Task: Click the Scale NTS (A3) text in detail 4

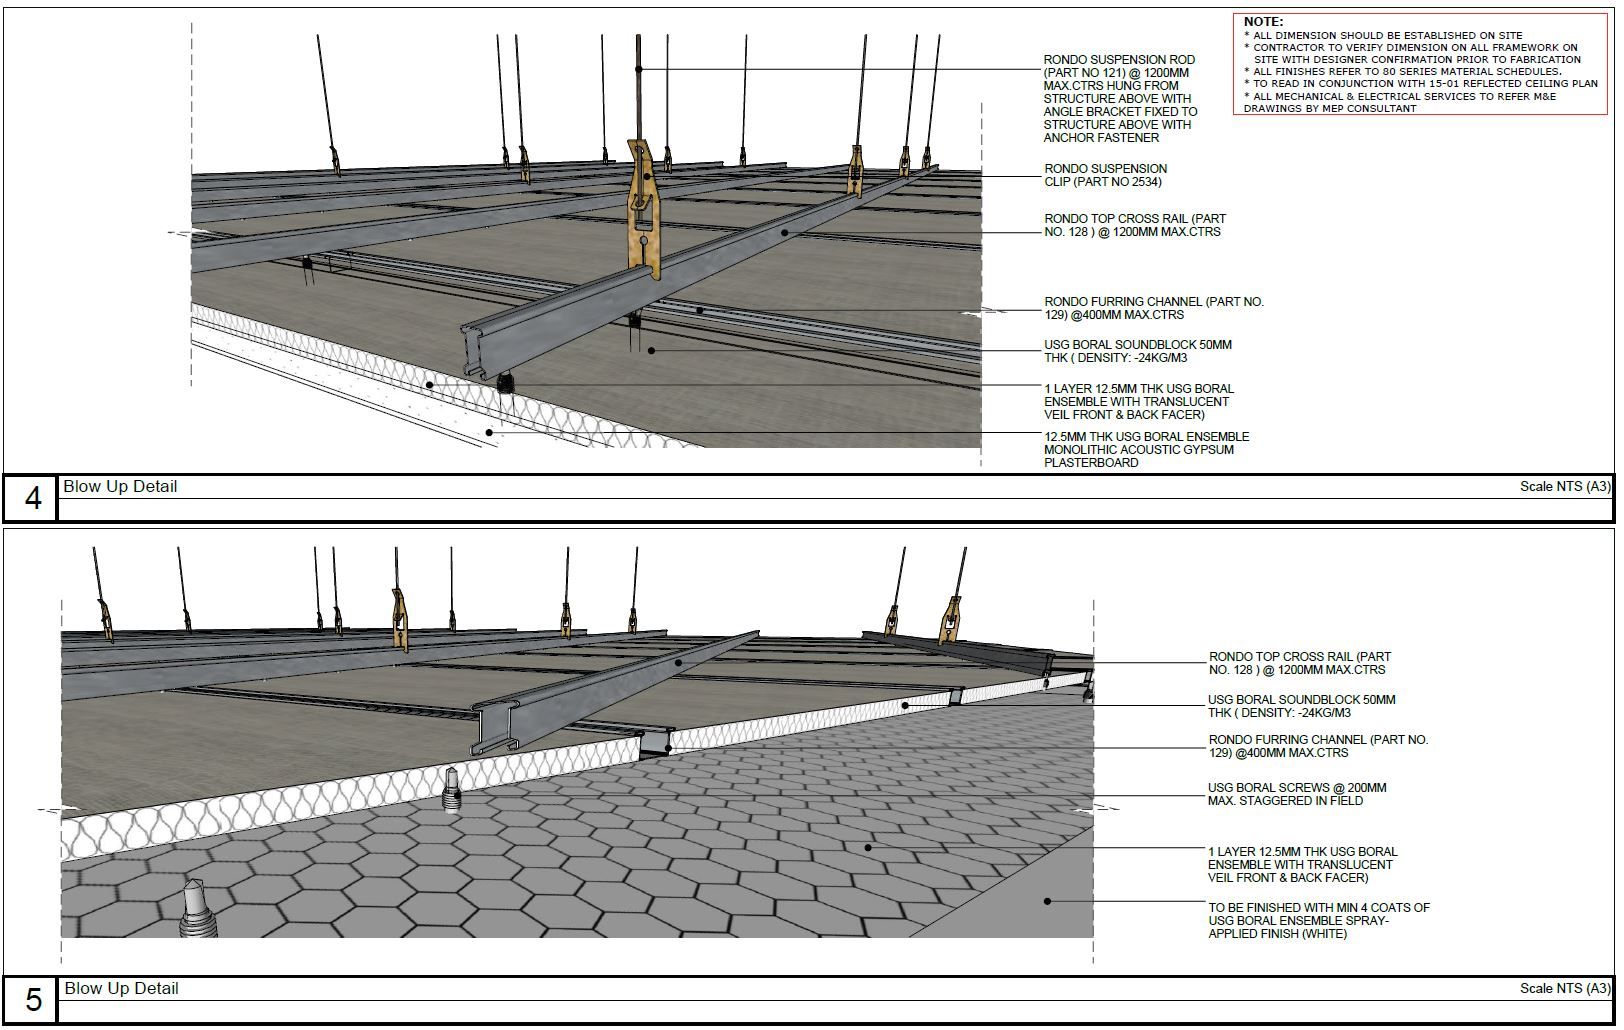Action: click(1565, 487)
